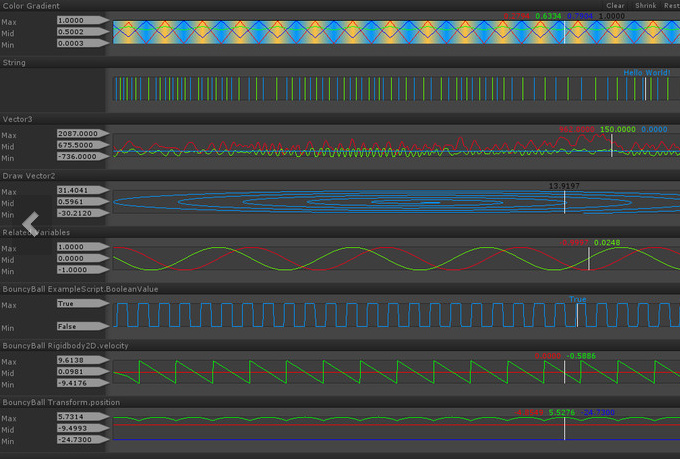Click the green -0.5886 velocity readout
This screenshot has height=459, width=680.
click(581, 356)
